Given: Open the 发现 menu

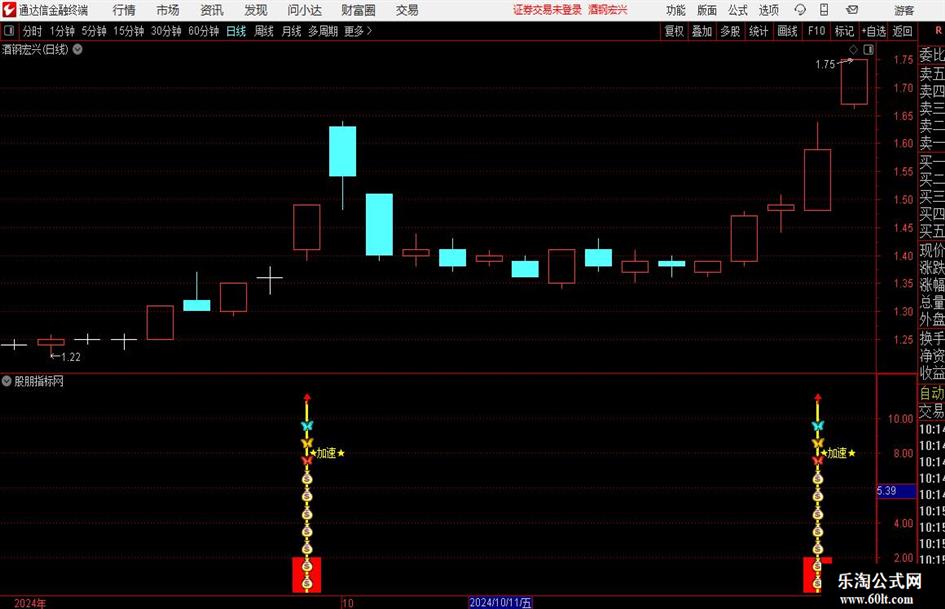Looking at the screenshot, I should point(256,10).
